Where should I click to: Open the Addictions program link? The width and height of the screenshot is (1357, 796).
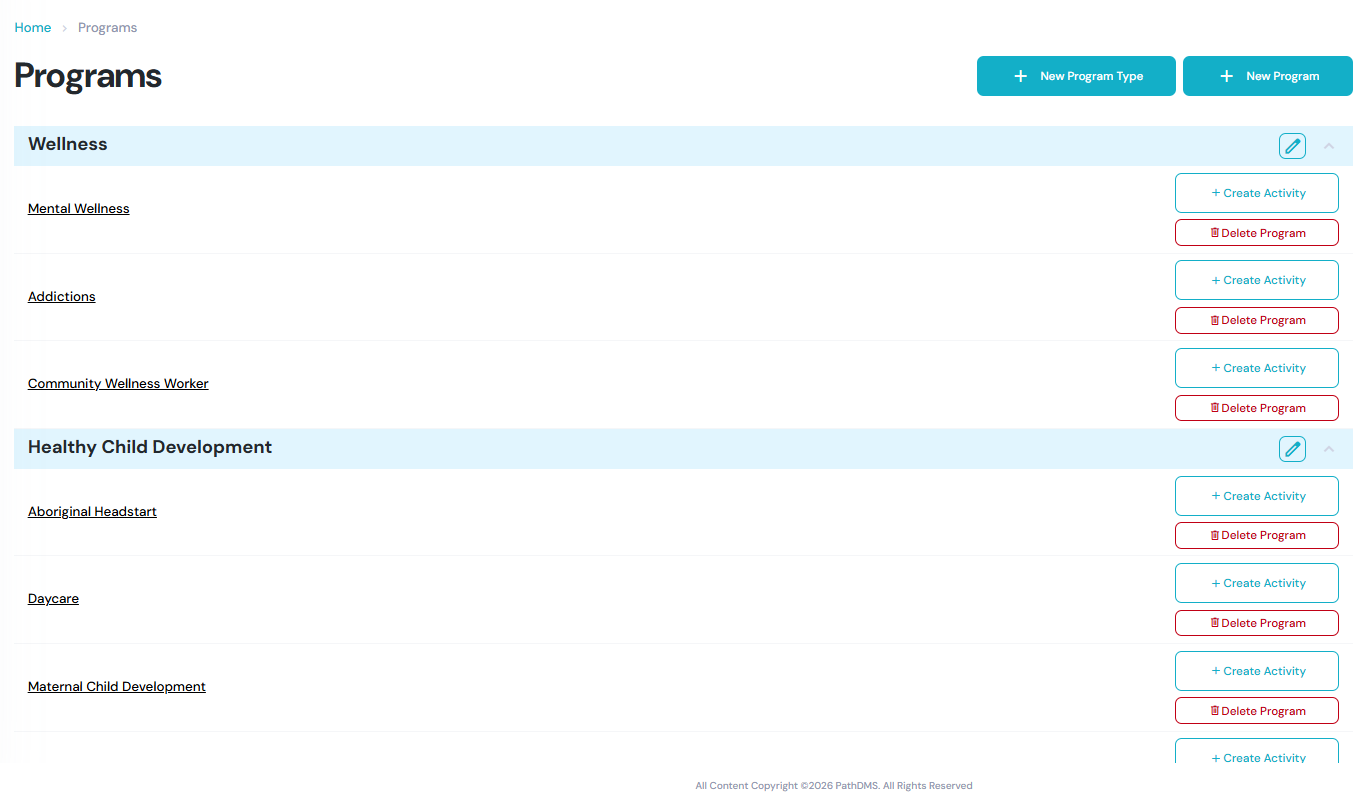coord(62,297)
